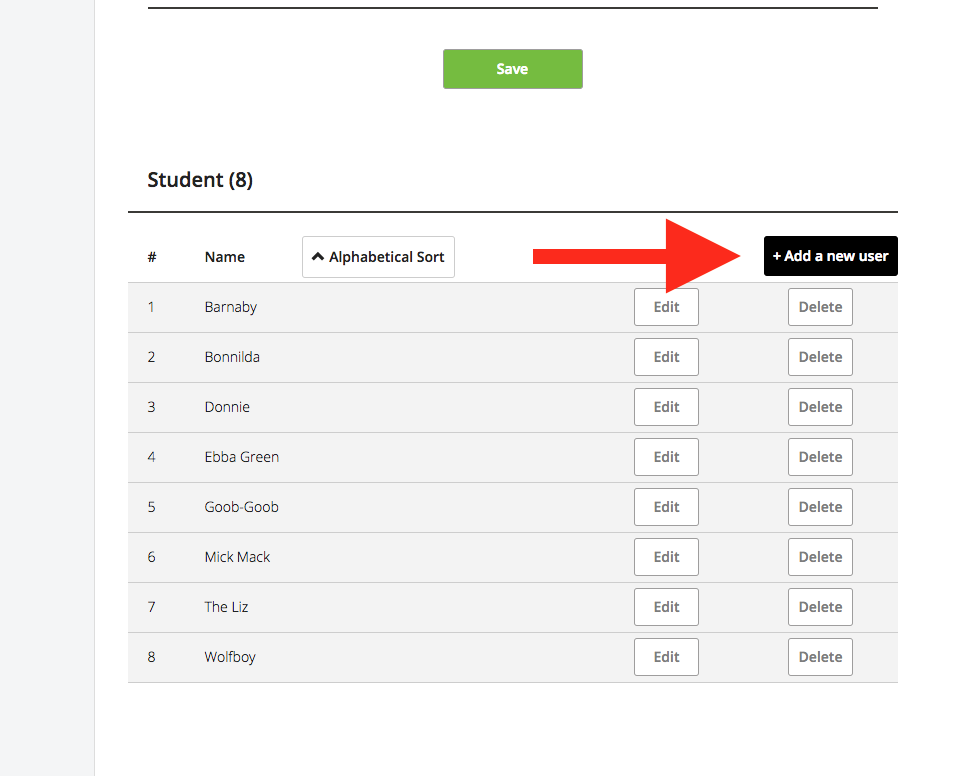This screenshot has width=958, height=776.
Task: Delete the student Wolfboy
Action: (x=820, y=657)
